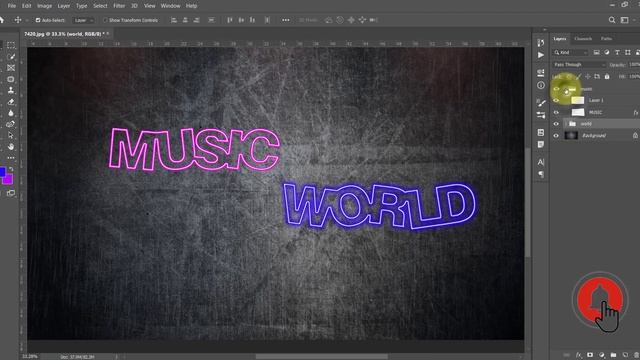Open the Window menu
The image size is (640, 360).
[171, 6]
